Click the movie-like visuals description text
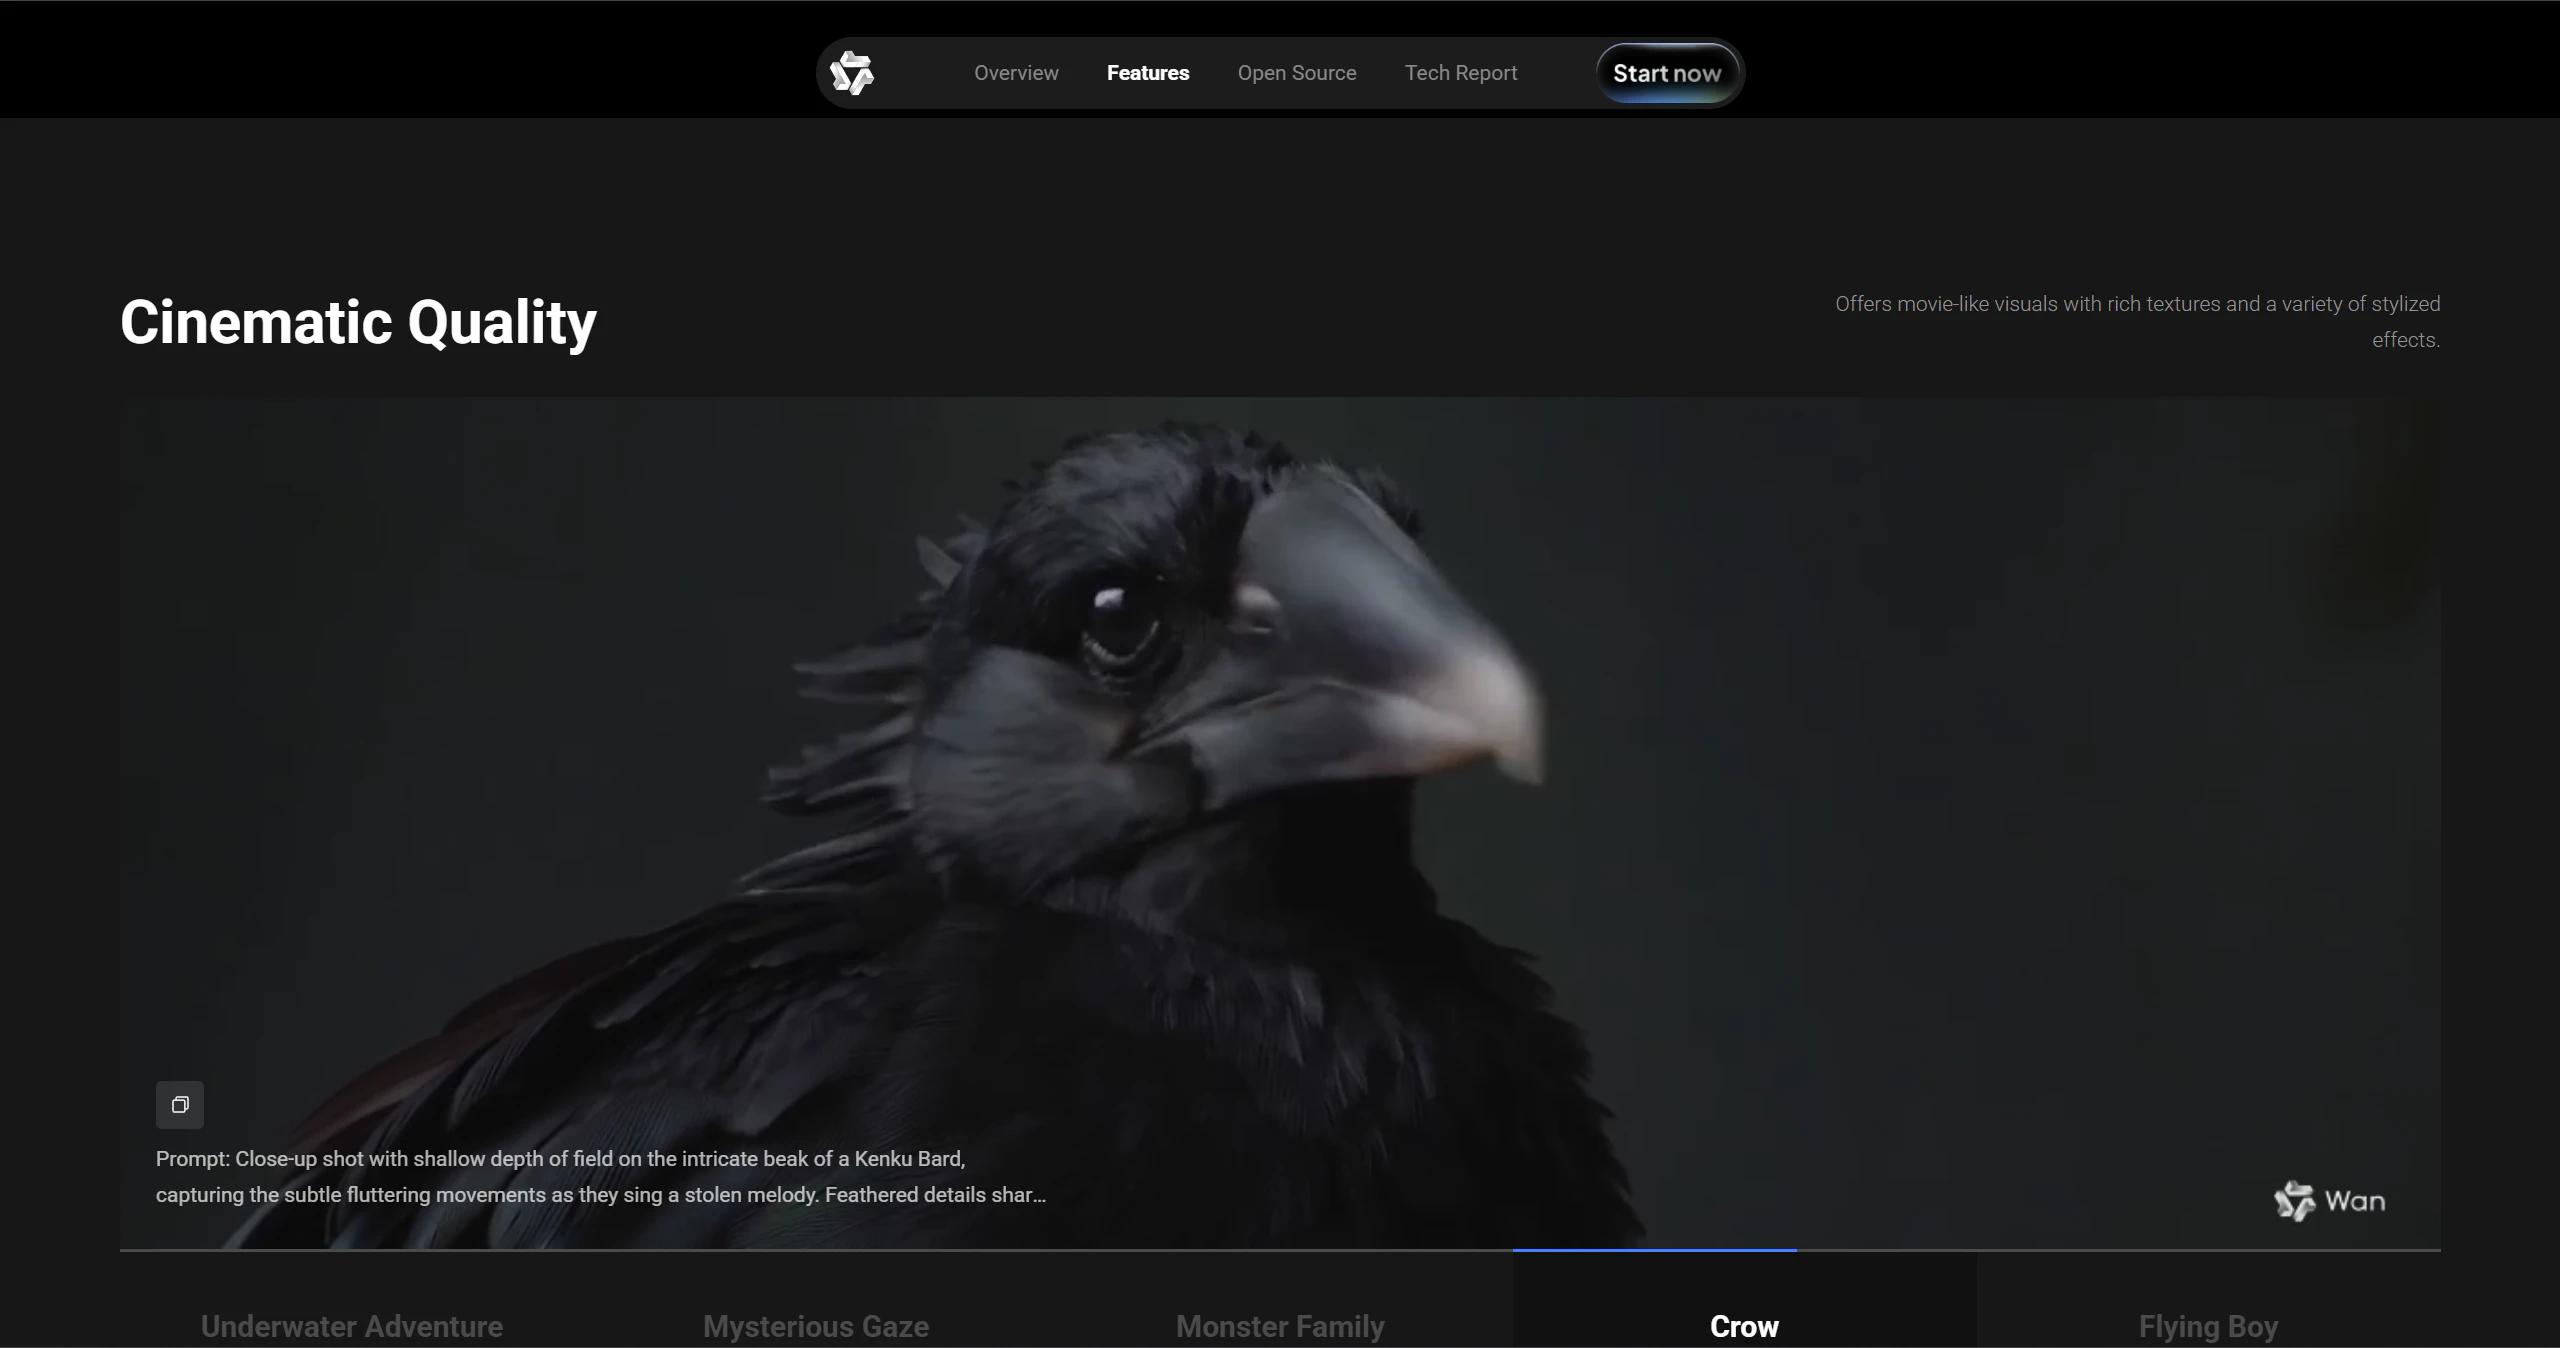This screenshot has width=2560, height=1348. (x=2137, y=321)
